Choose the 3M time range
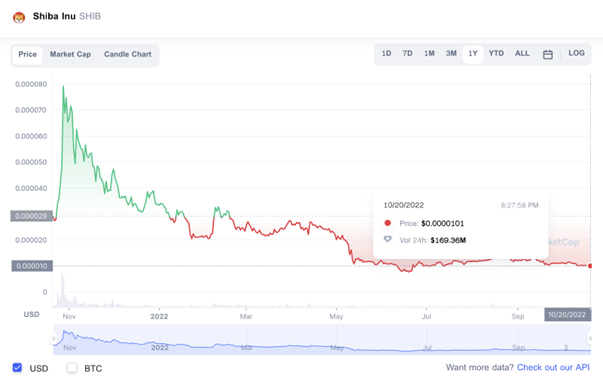The width and height of the screenshot is (603, 389). [x=451, y=53]
